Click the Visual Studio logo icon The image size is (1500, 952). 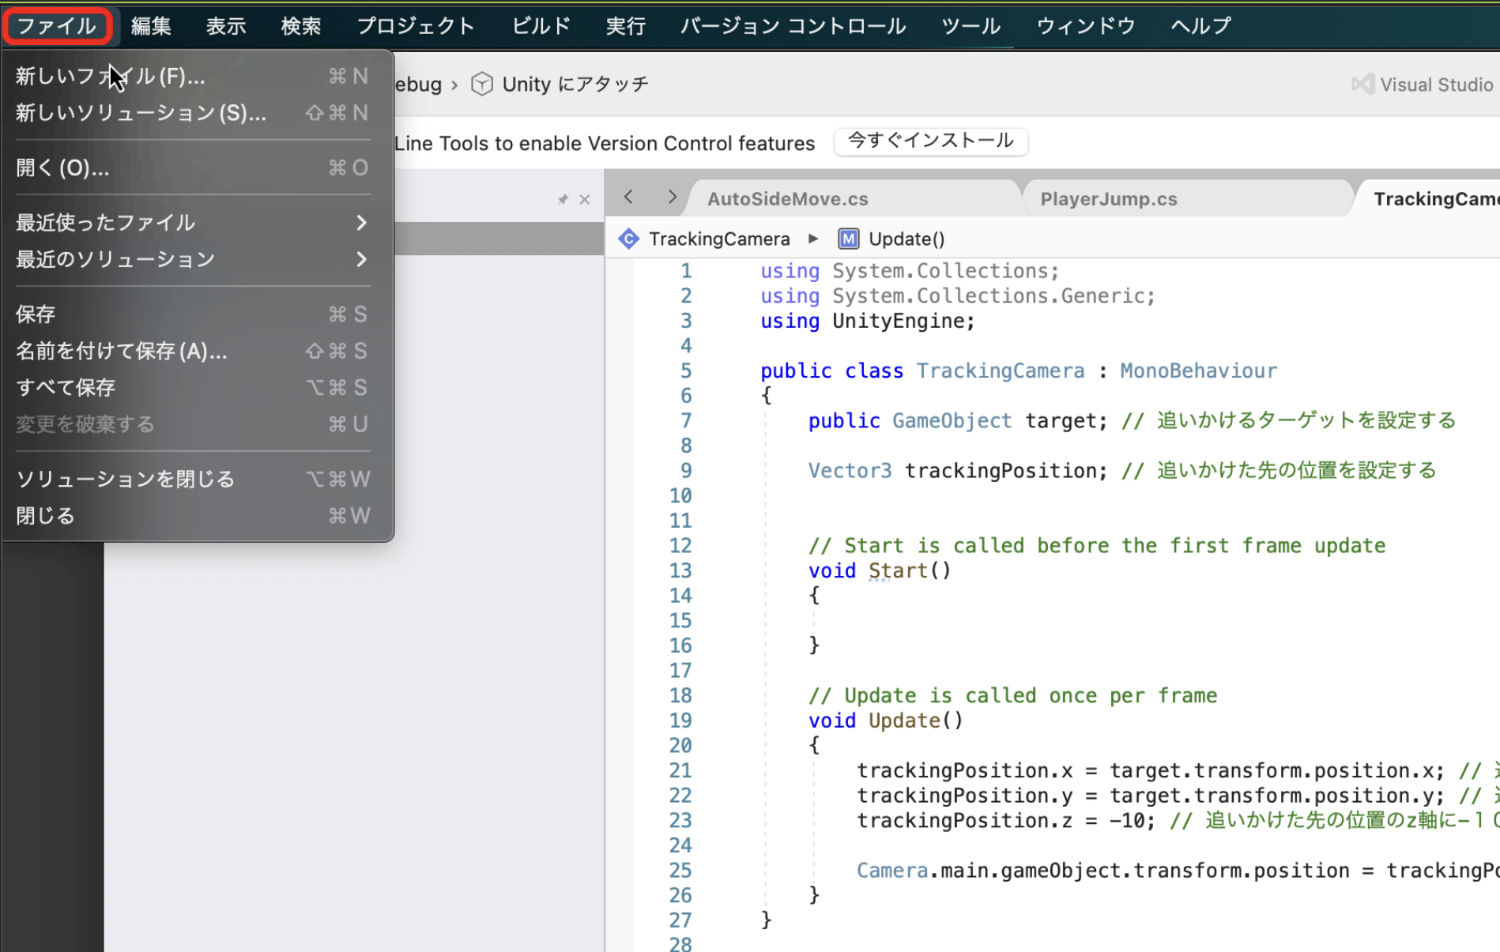(1363, 84)
